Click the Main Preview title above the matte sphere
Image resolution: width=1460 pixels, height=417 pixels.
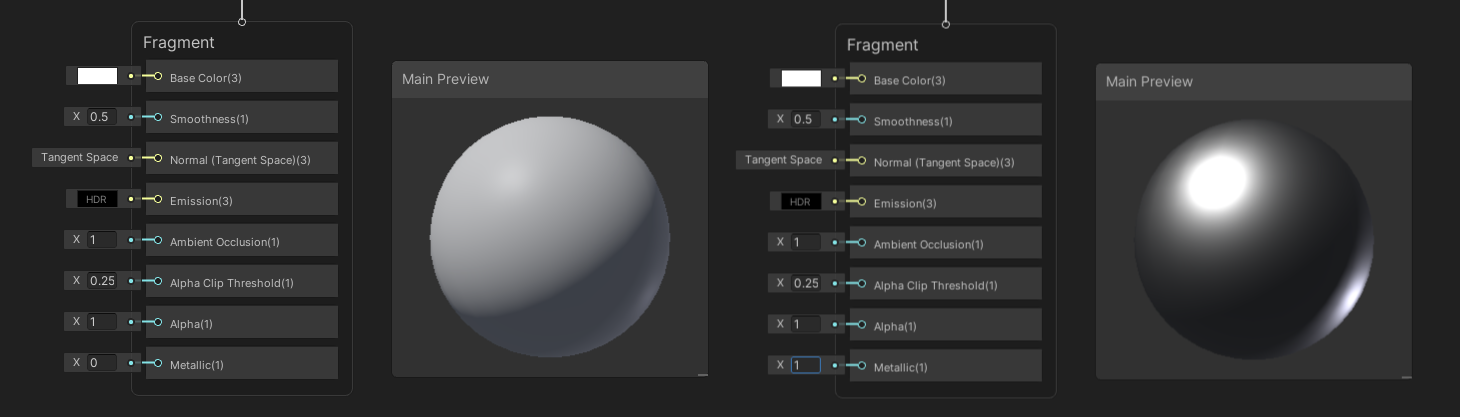click(x=445, y=79)
